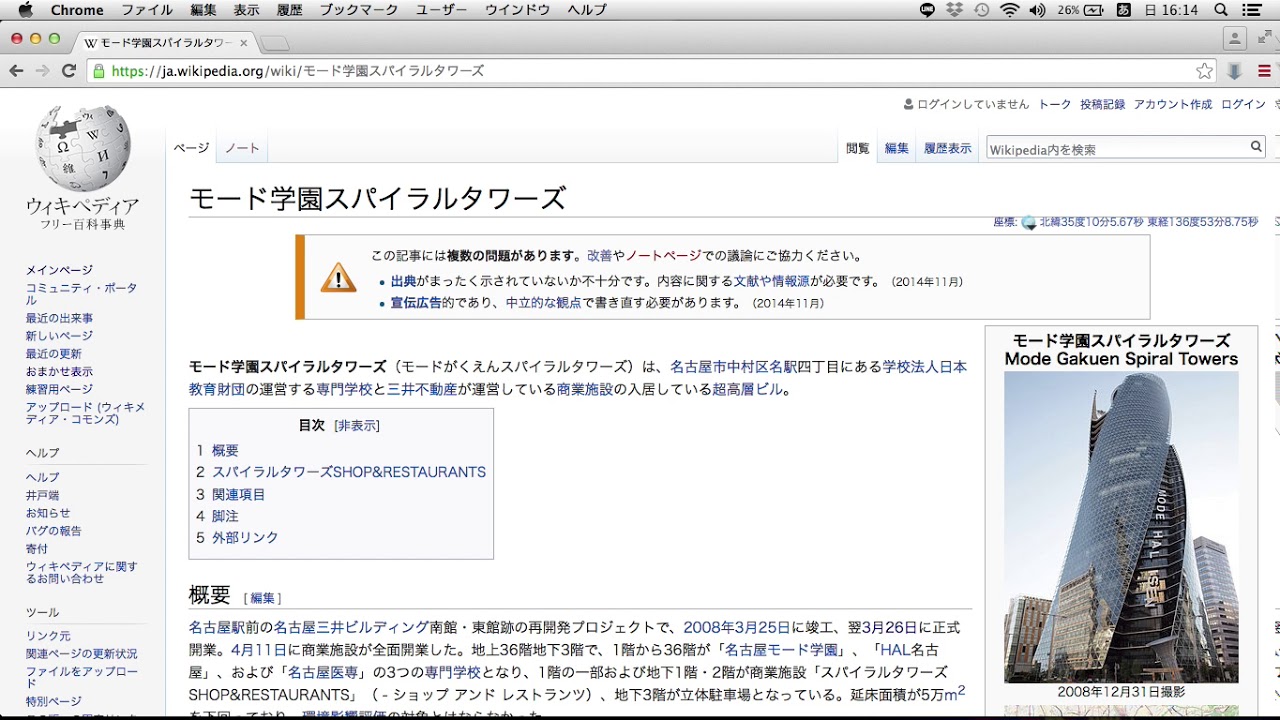
Task: Click the Time Machine menu bar icon
Action: 982,10
